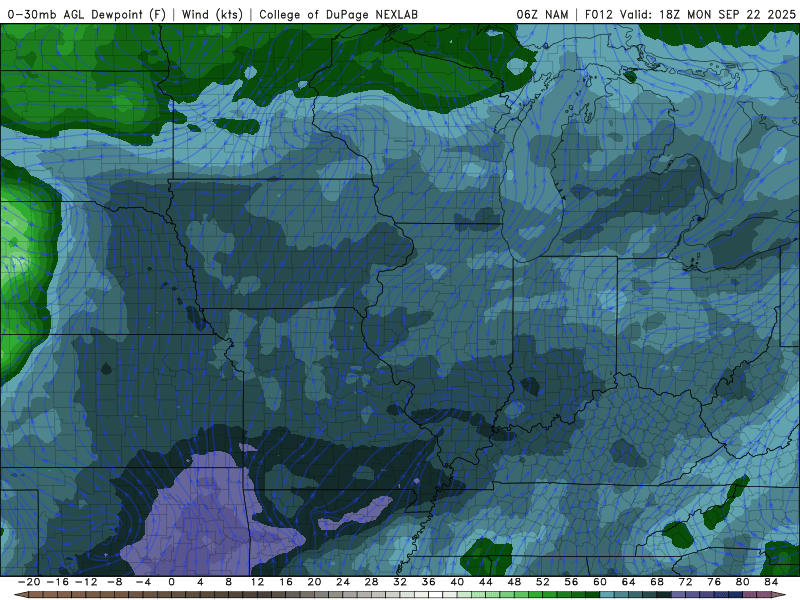
Task: Click the 44 value on the color scale
Action: tap(486, 582)
